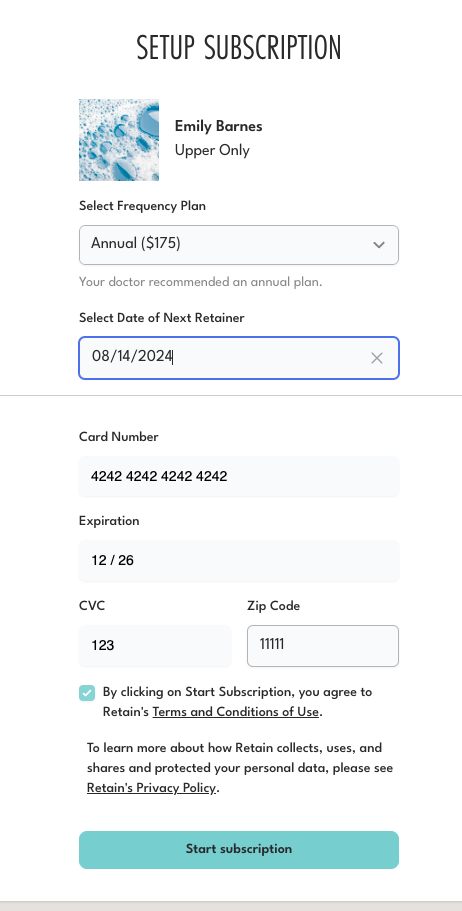Screen dimensions: 462x911
Task: Click the Upper Only retainer type text
Action: click(x=212, y=150)
